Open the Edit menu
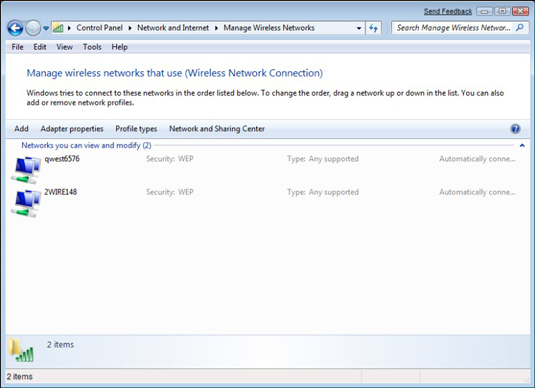 pos(40,47)
